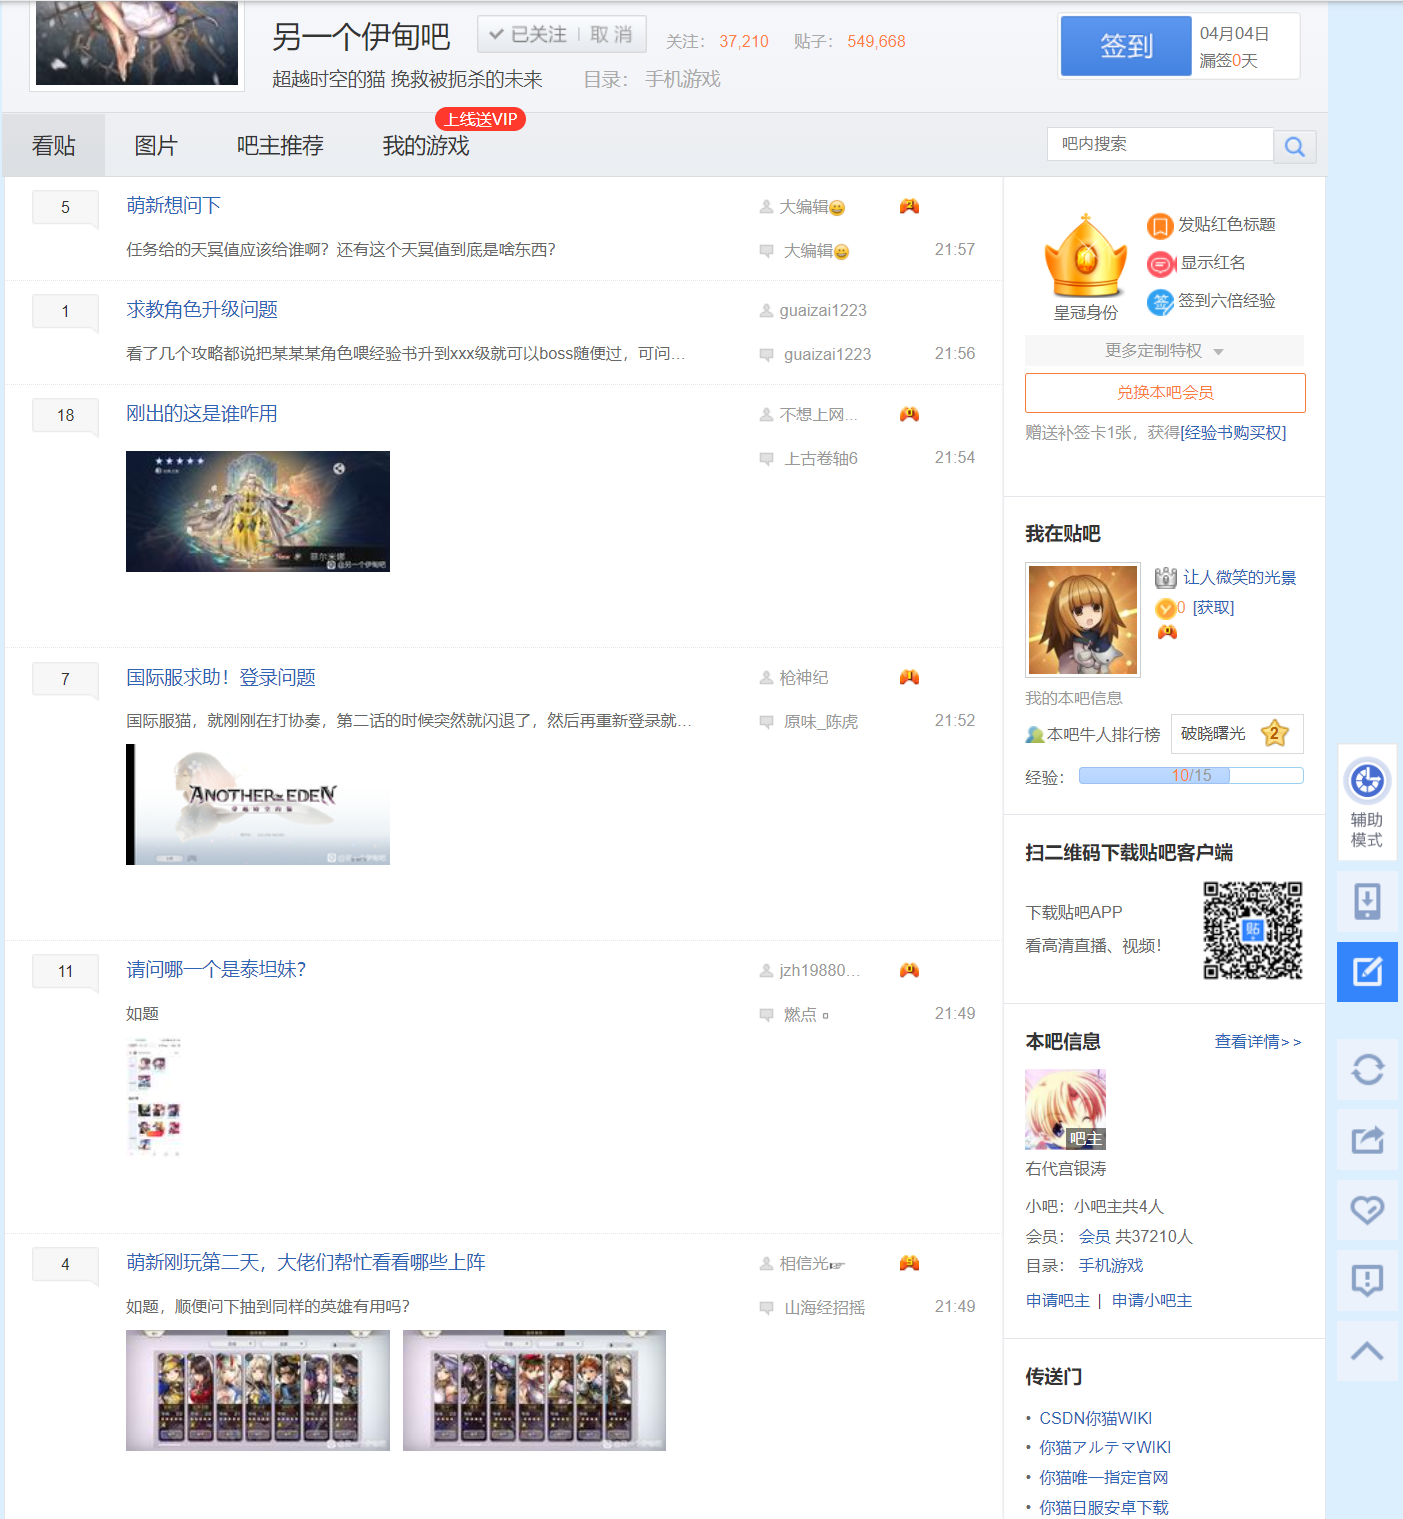The width and height of the screenshot is (1403, 1519).
Task: Click the 手机游戏 directory link in header
Action: coord(682,79)
